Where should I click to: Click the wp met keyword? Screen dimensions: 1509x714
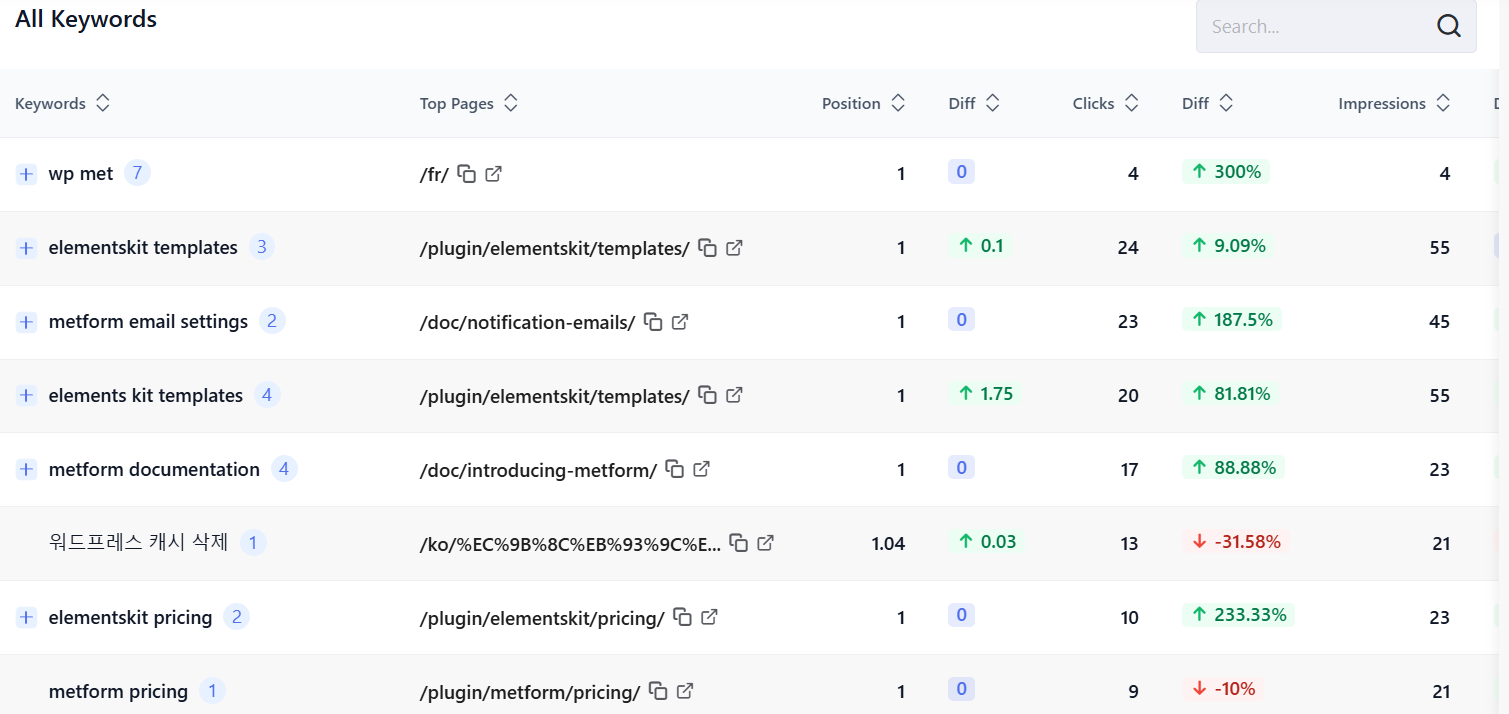(81, 174)
